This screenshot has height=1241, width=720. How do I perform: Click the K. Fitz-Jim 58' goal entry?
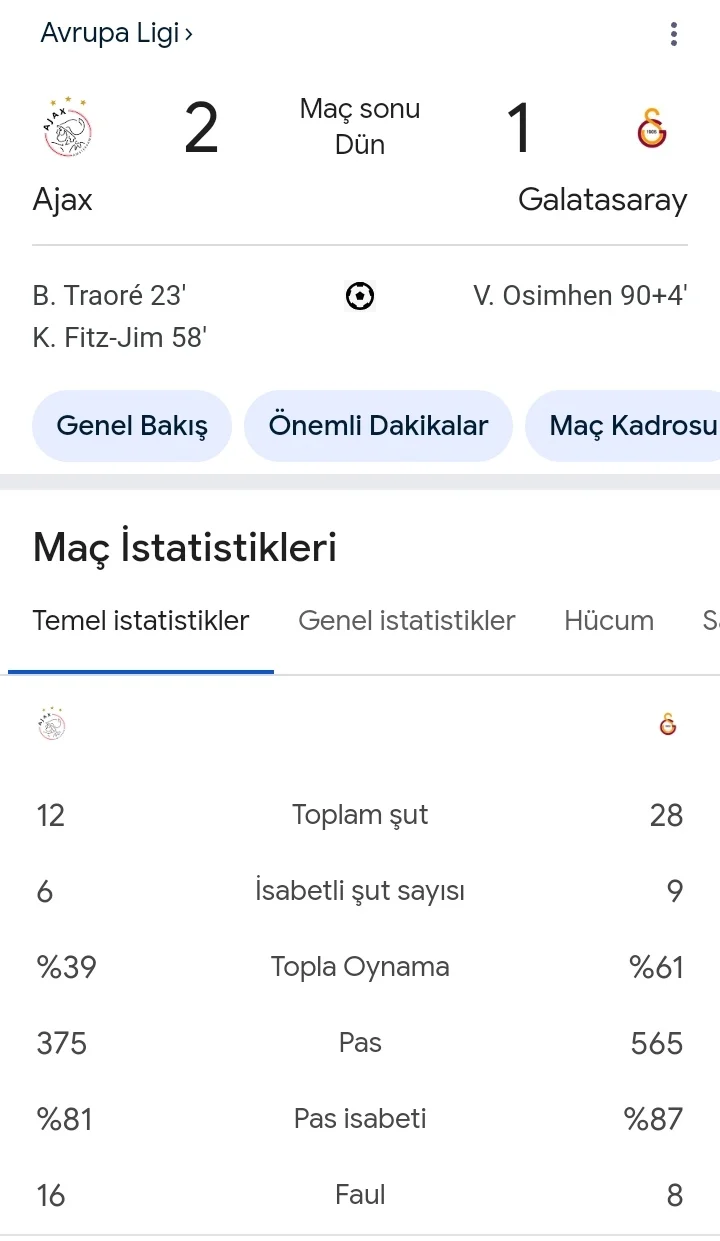coord(120,338)
